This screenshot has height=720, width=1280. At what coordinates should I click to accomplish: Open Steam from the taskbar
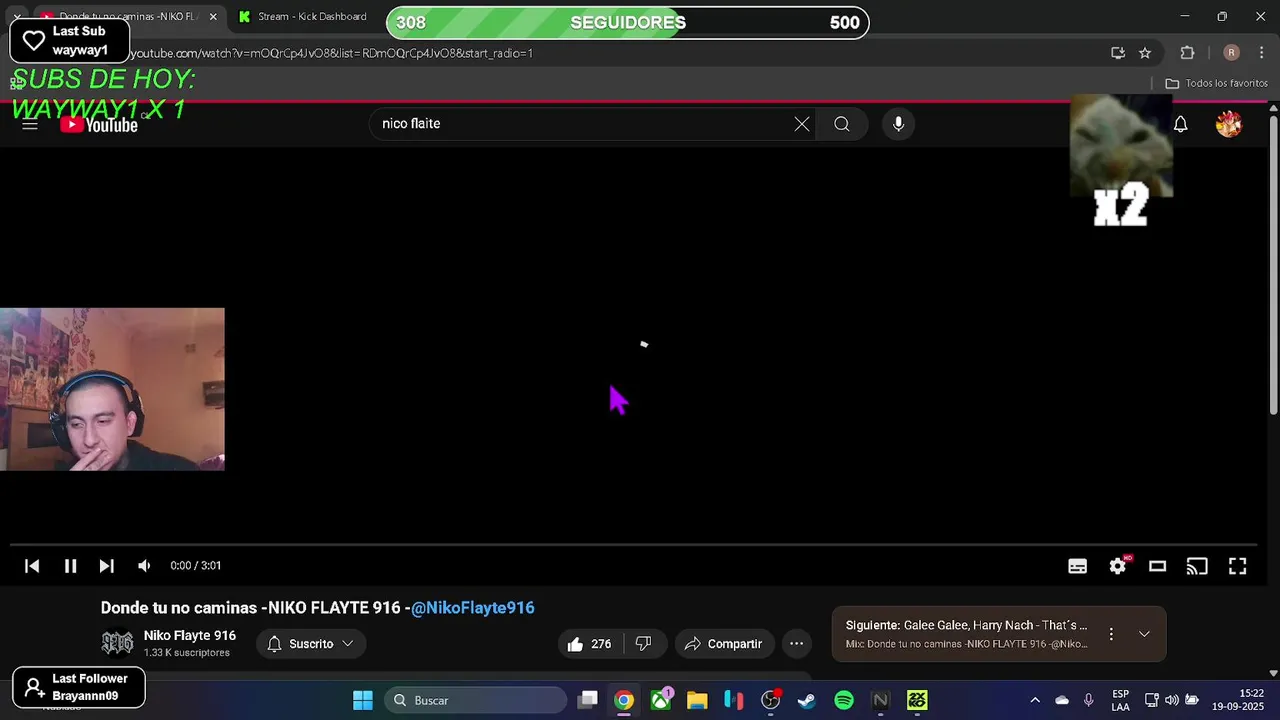point(807,700)
